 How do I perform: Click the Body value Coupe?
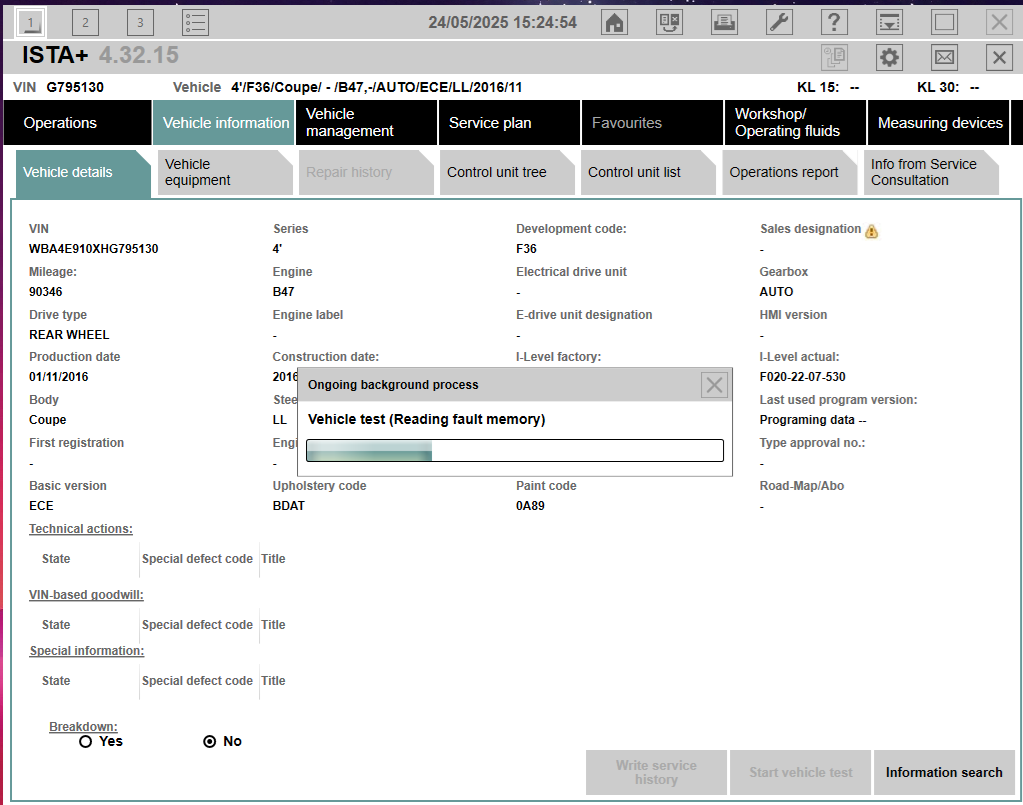coord(48,419)
